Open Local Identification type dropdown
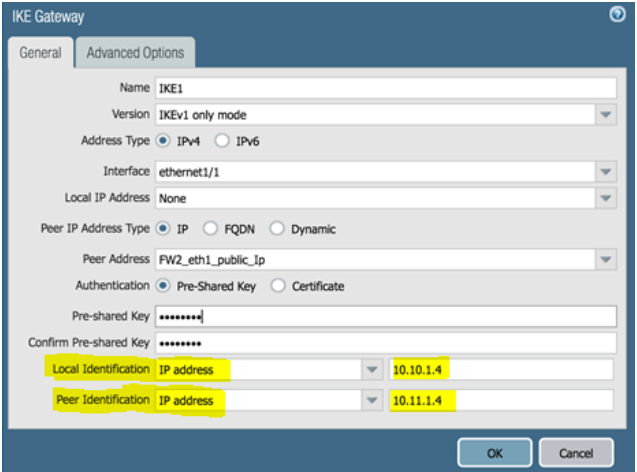This screenshot has height=472, width=637. point(370,370)
